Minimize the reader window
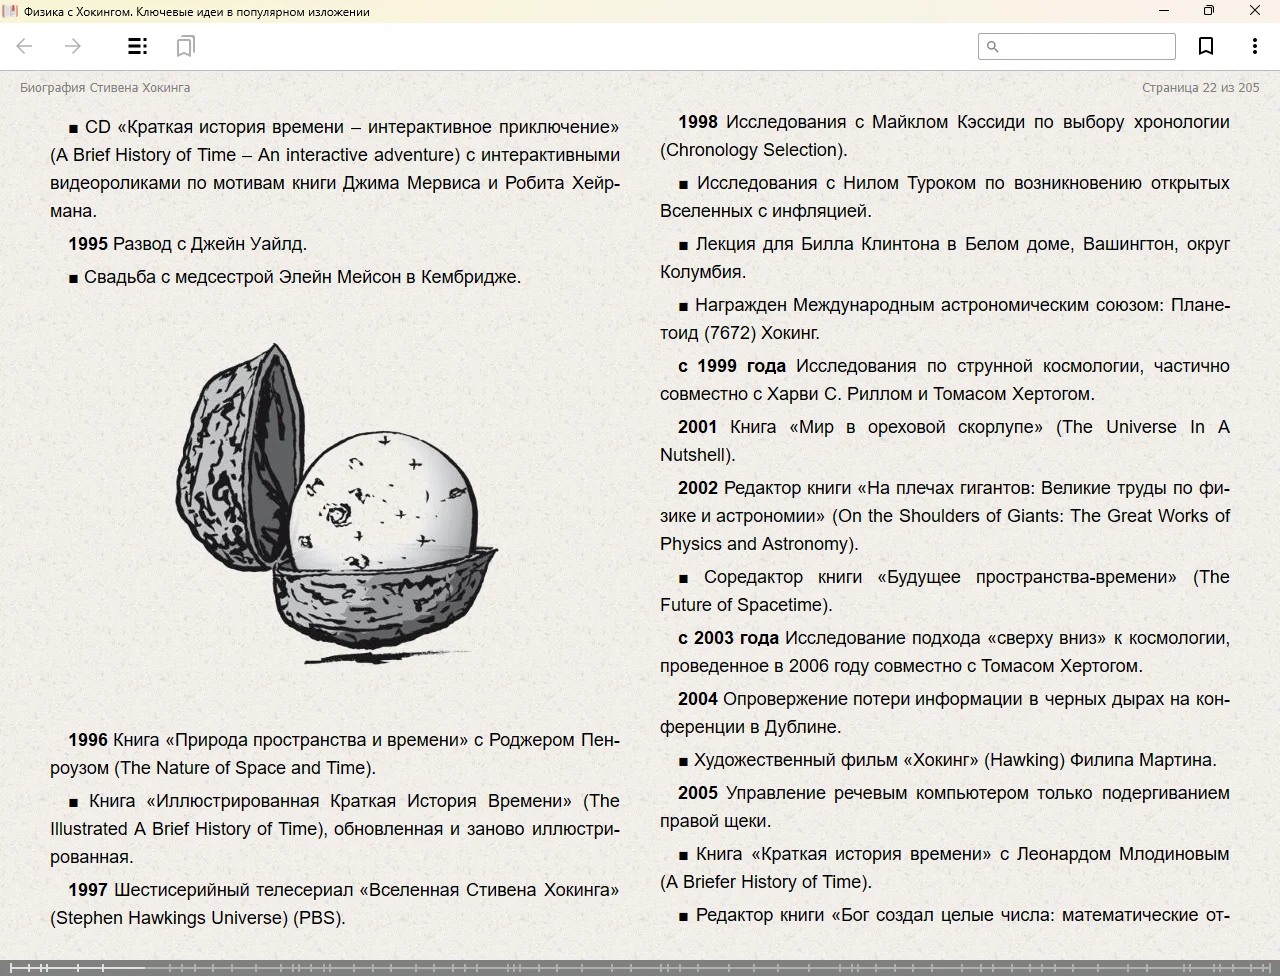Screen dimensions: 1280x976 click(1164, 11)
